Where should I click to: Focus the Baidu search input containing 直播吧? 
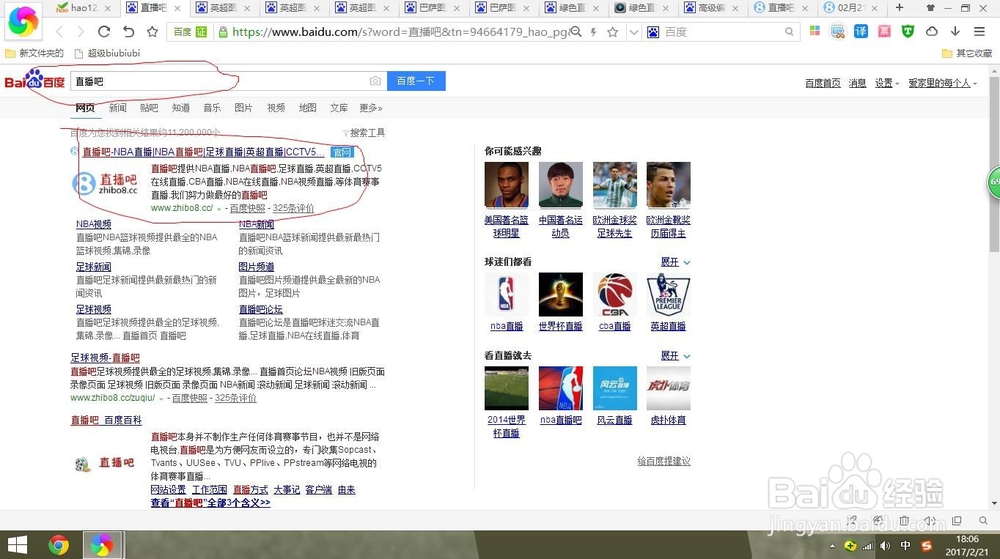pos(228,81)
